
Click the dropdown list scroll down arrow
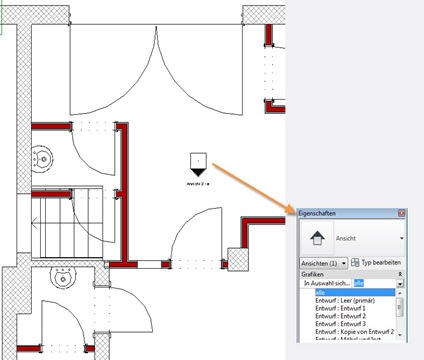click(400, 335)
